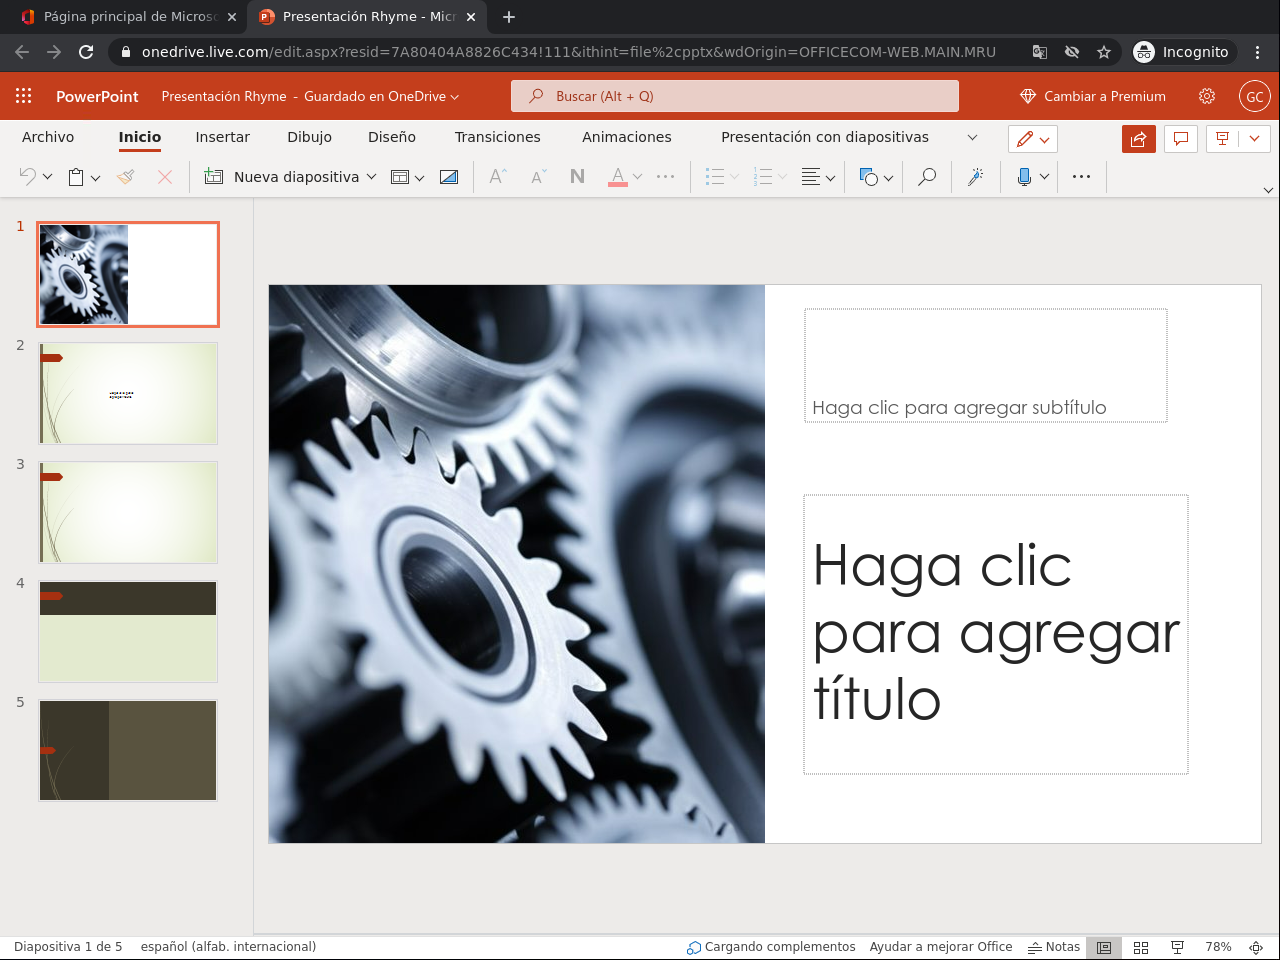Open Presentación con diapositivas tab
The width and height of the screenshot is (1280, 960).
tap(825, 137)
